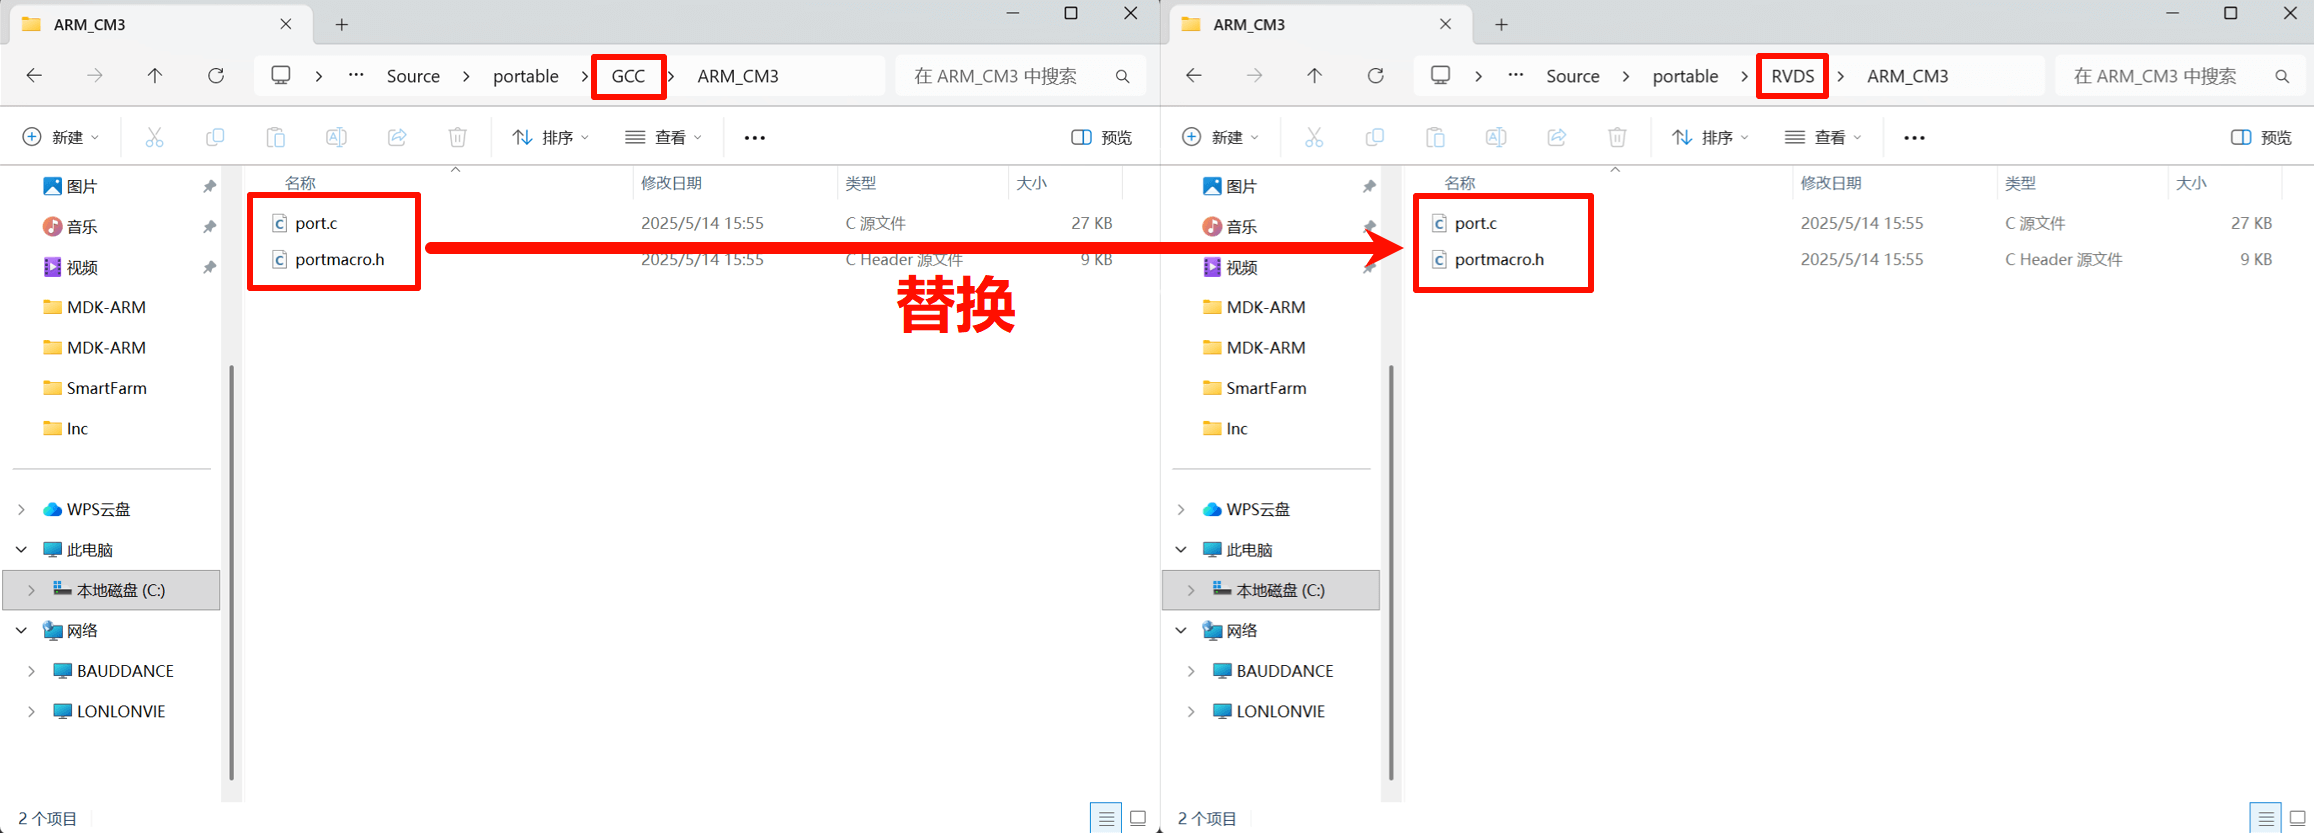The image size is (2314, 833).
Task: Click Paste icon in left window toolbar
Action: point(276,137)
